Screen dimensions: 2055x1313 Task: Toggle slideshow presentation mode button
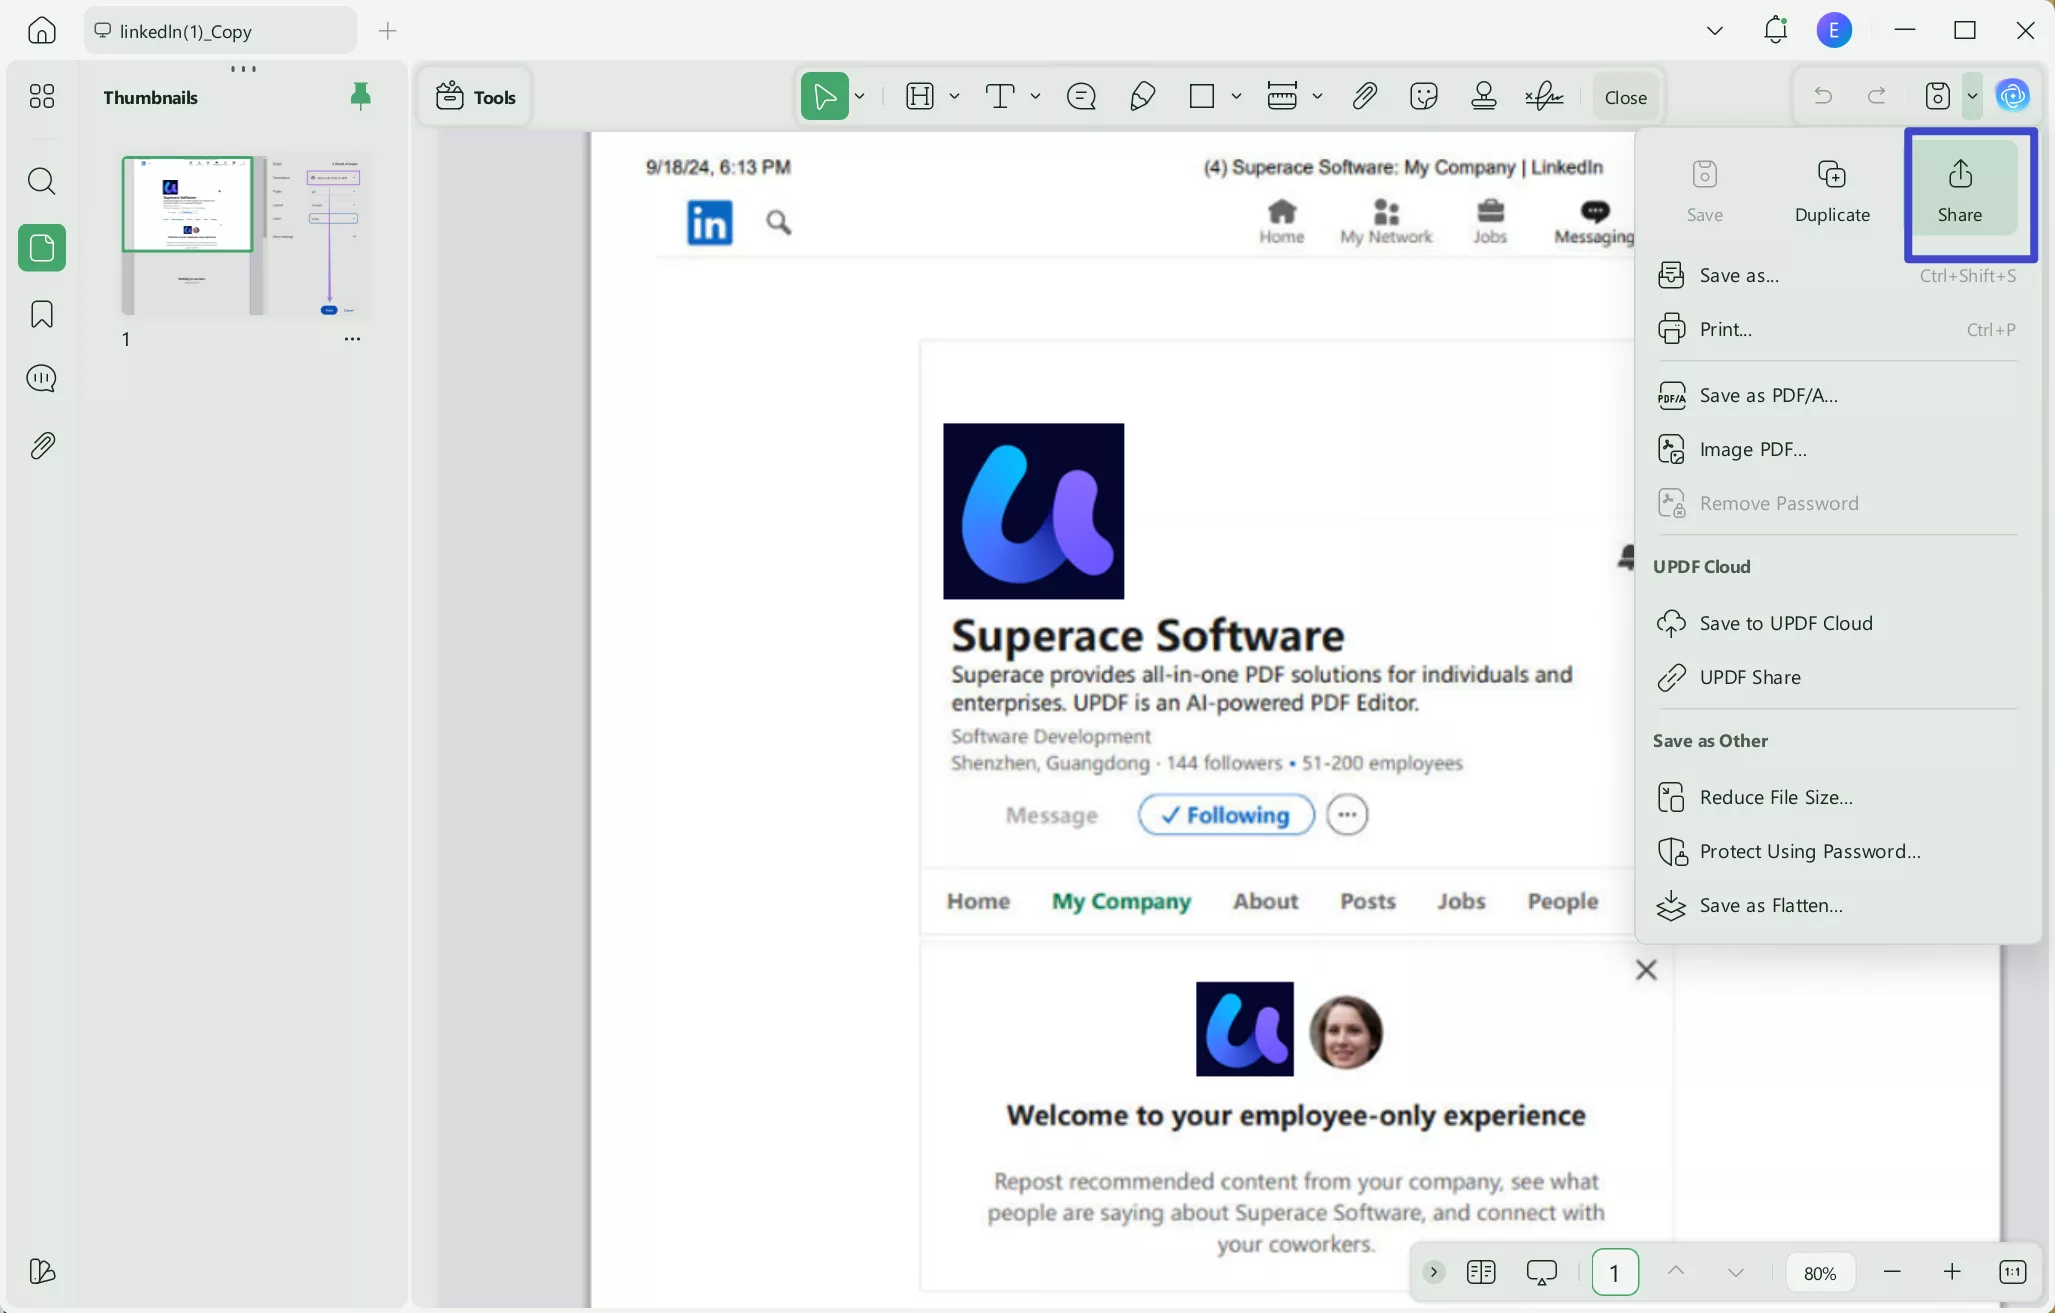pyautogui.click(x=1541, y=1272)
